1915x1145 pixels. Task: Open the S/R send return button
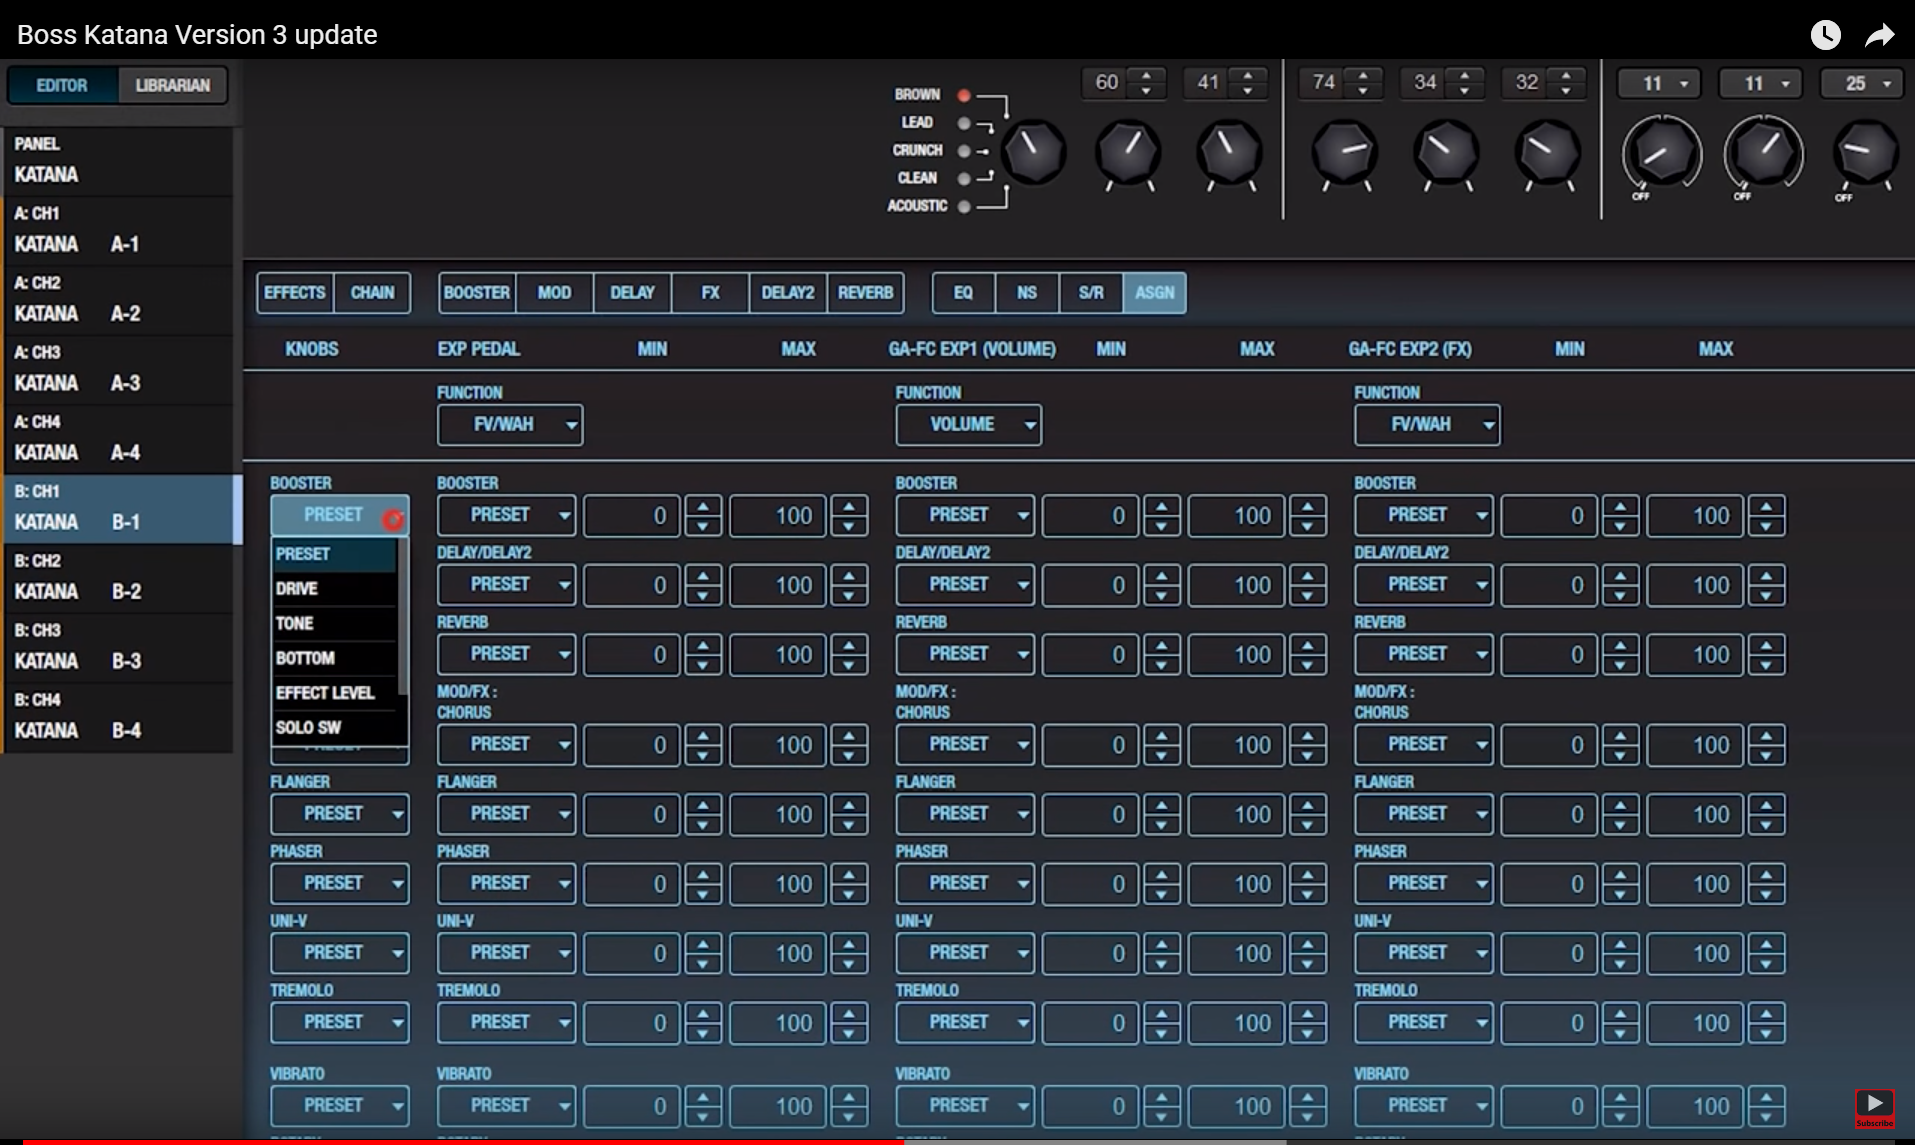pyautogui.click(x=1091, y=293)
